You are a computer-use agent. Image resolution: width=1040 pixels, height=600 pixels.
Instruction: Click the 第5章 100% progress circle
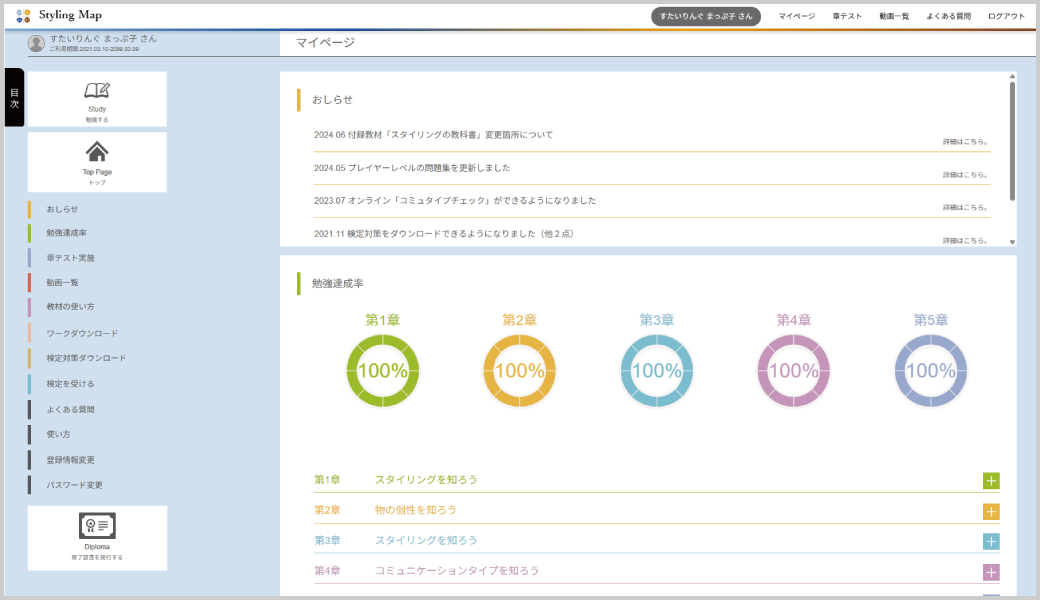pos(930,370)
